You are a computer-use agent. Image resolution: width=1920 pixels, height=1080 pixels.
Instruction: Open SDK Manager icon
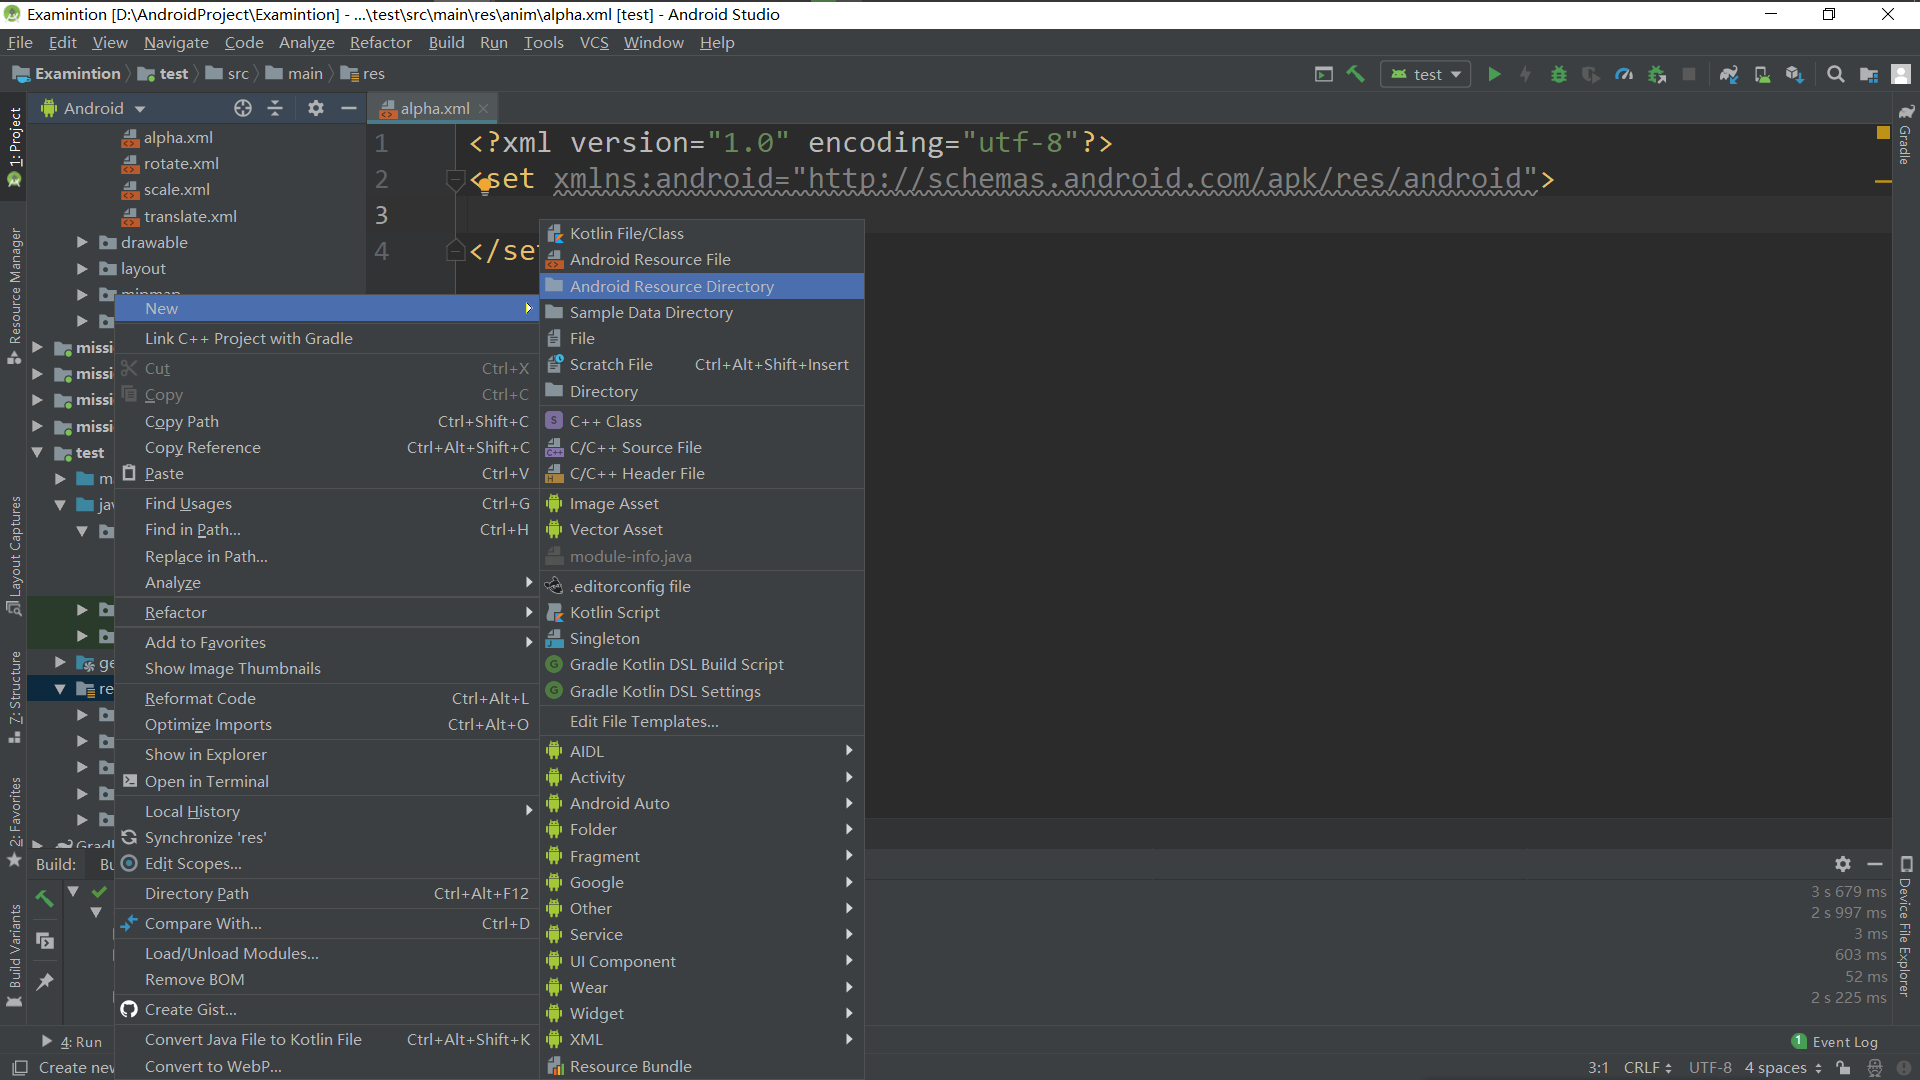1794,74
